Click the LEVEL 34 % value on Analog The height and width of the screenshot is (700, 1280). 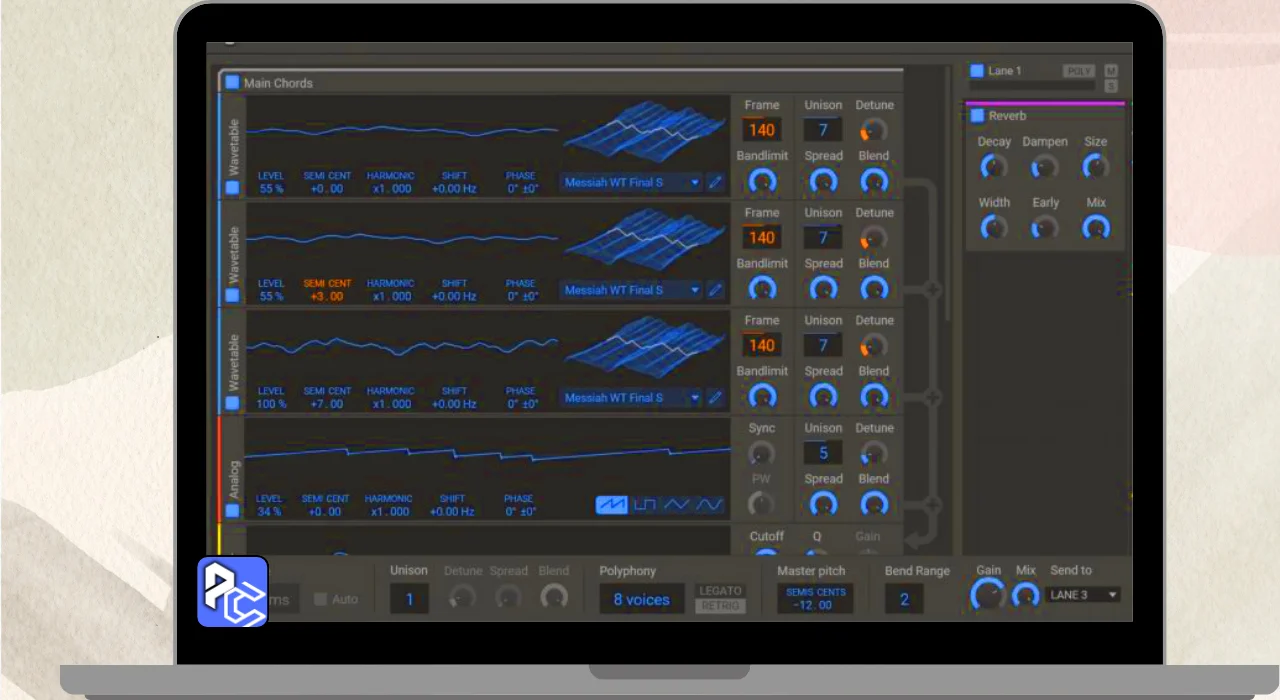[x=270, y=511]
